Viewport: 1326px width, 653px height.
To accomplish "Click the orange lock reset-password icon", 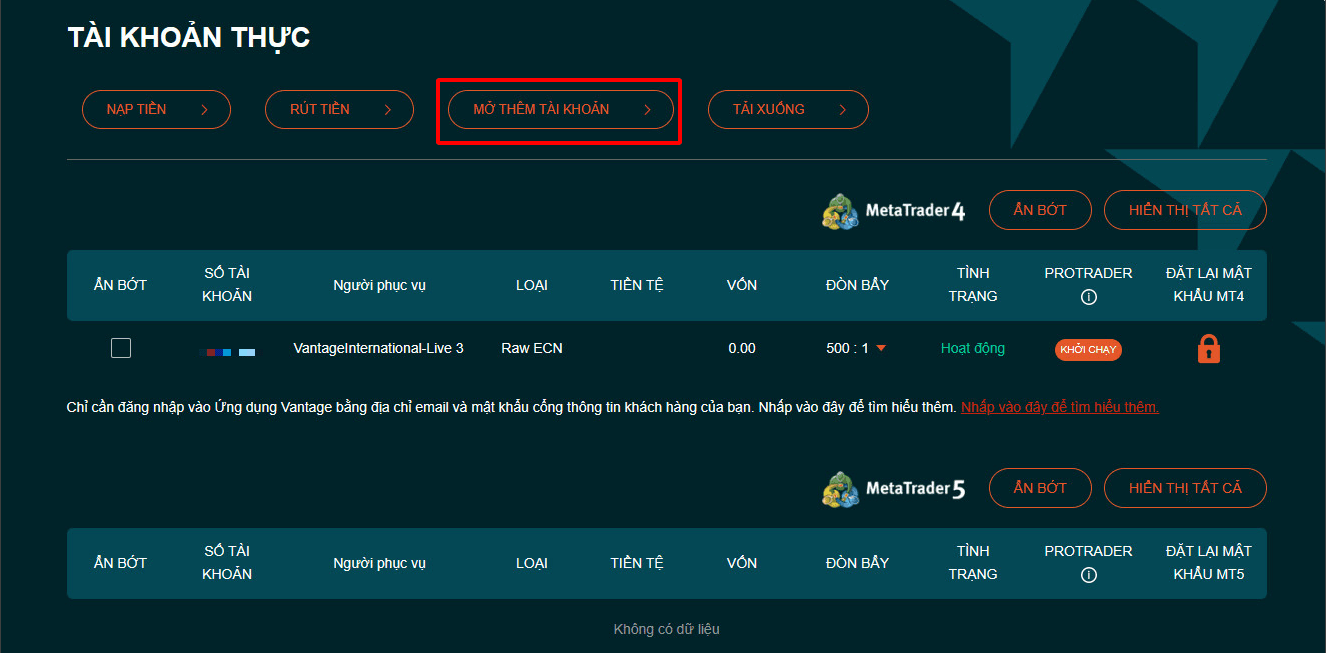I will (1208, 349).
